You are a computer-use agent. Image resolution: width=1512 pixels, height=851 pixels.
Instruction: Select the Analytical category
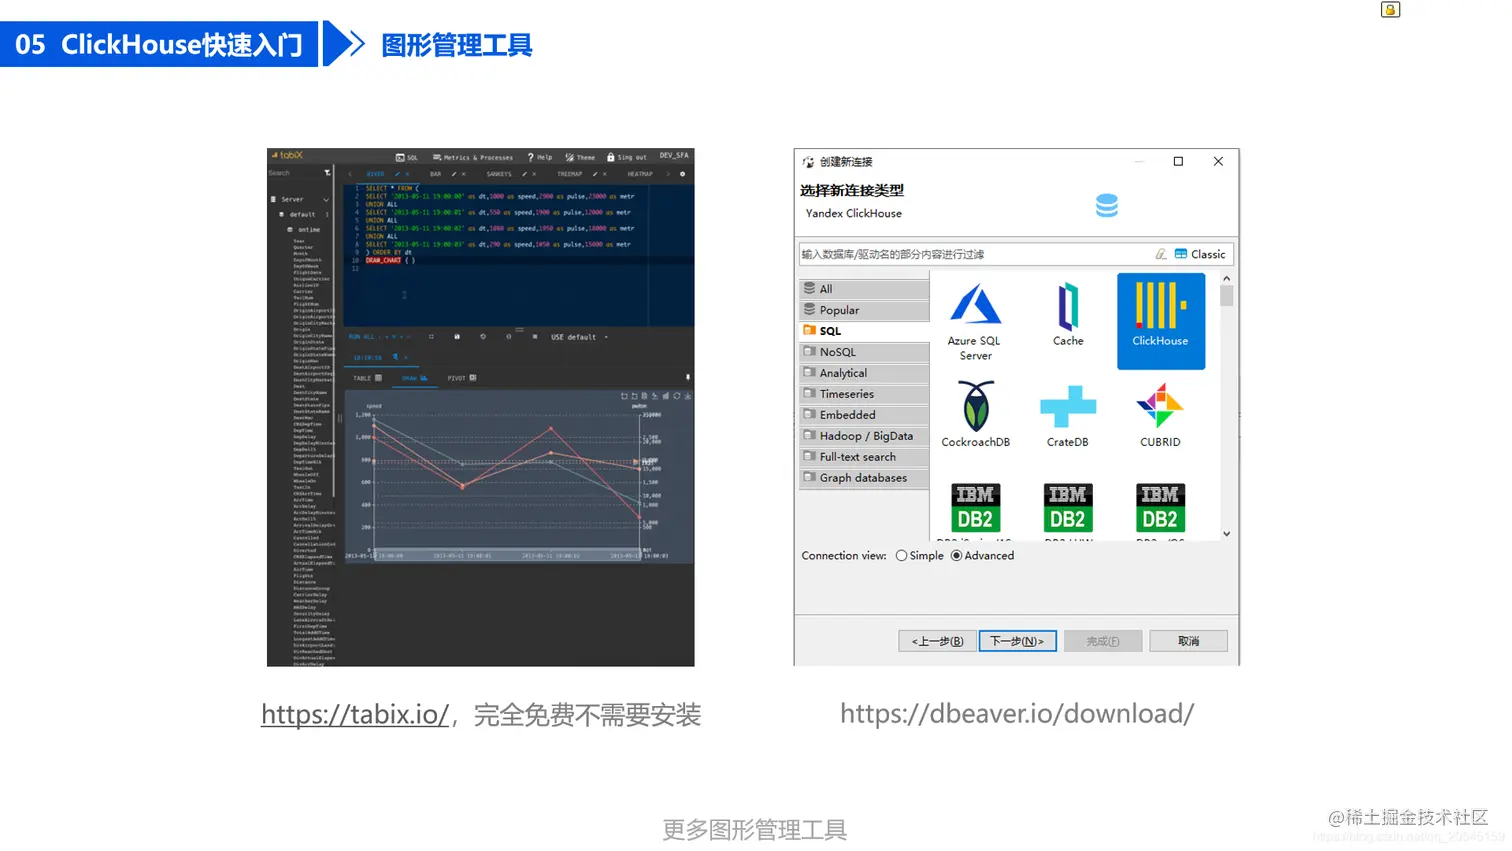tap(864, 373)
